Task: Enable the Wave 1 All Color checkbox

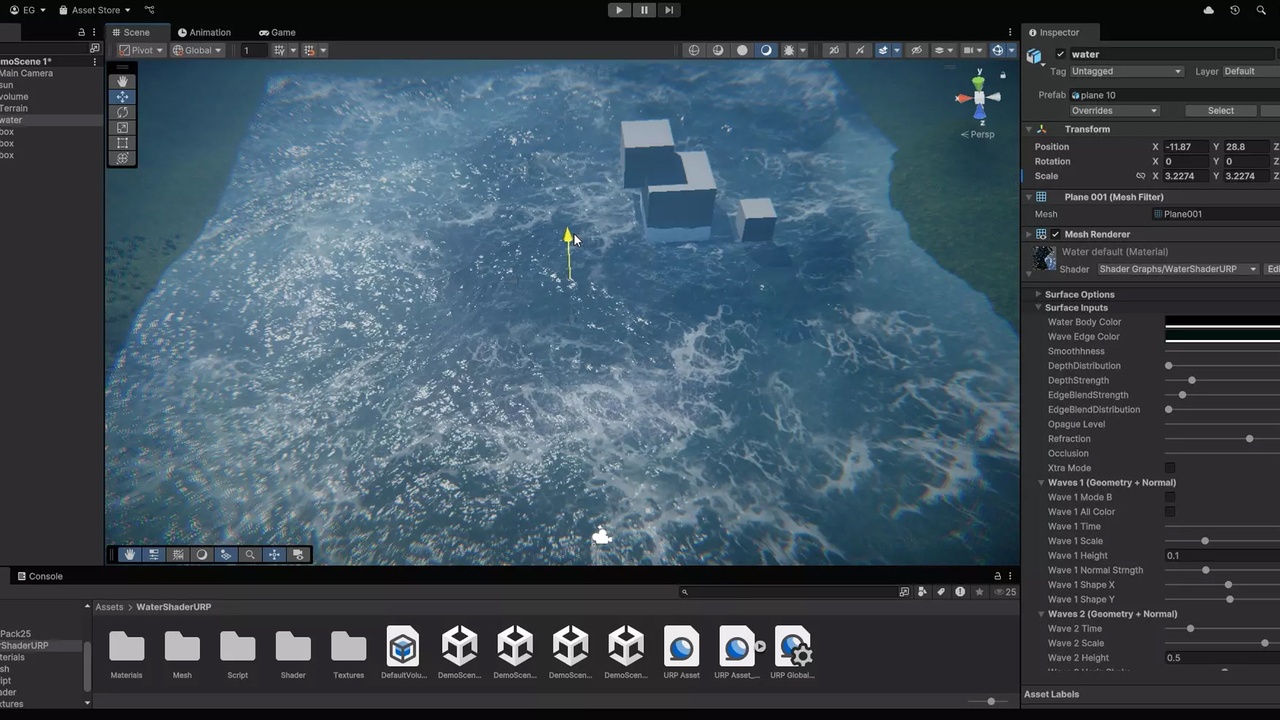Action: [x=1170, y=512]
